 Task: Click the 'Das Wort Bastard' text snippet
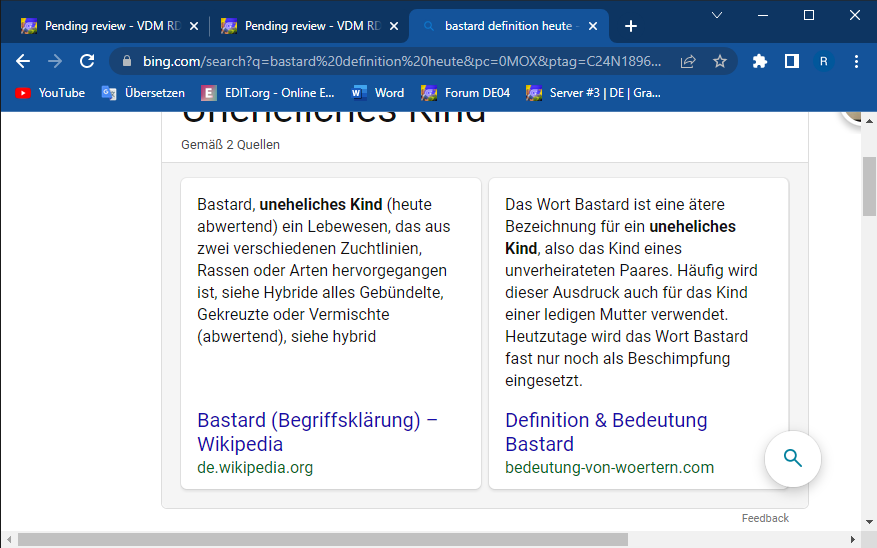631,292
